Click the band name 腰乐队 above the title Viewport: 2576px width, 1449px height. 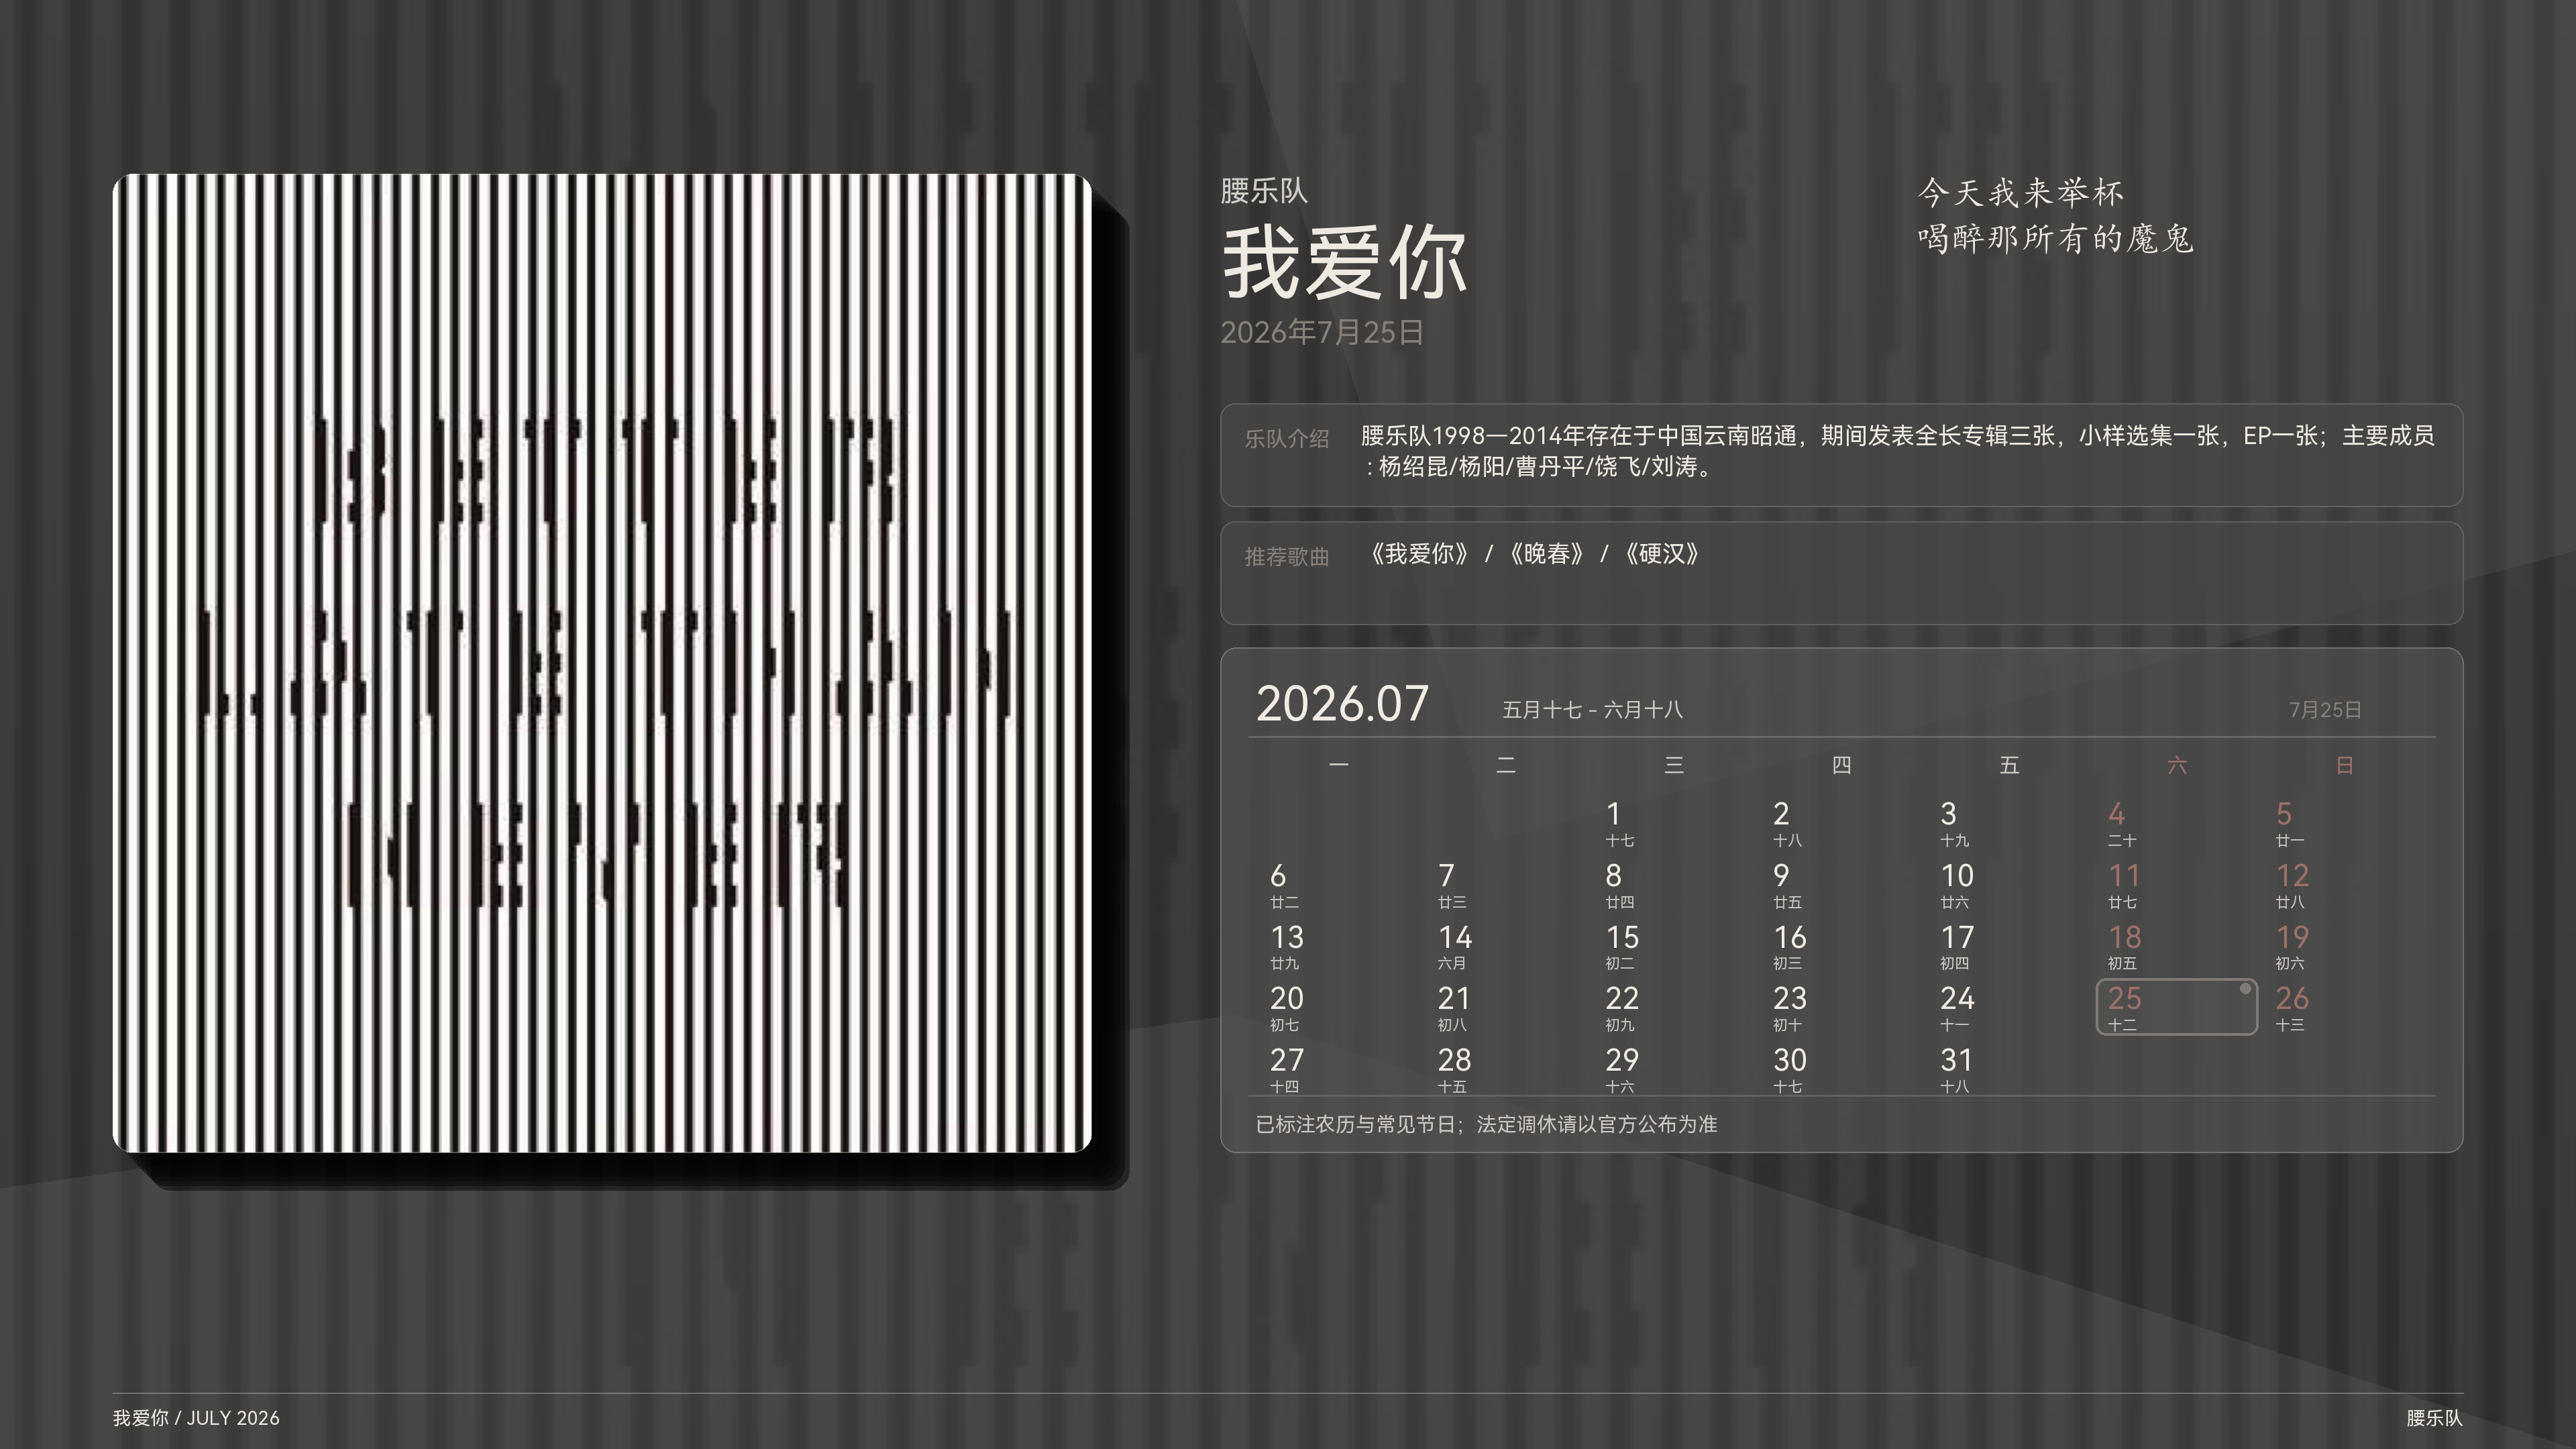1263,191
